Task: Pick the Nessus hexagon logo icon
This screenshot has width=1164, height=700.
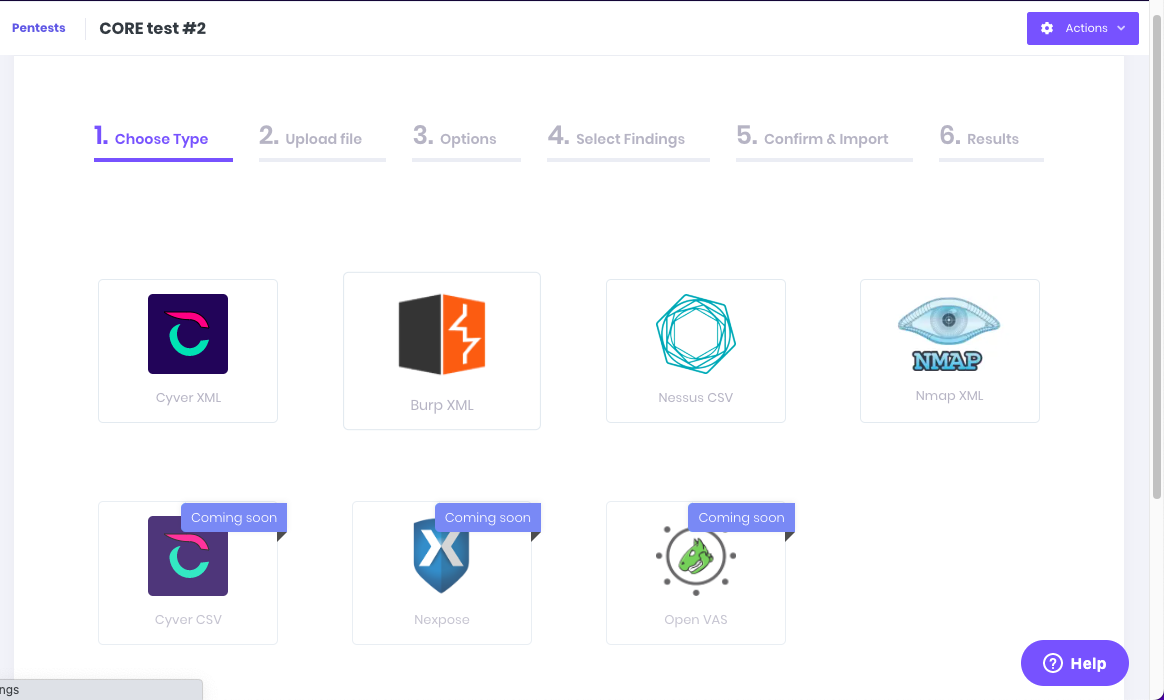Action: point(696,334)
